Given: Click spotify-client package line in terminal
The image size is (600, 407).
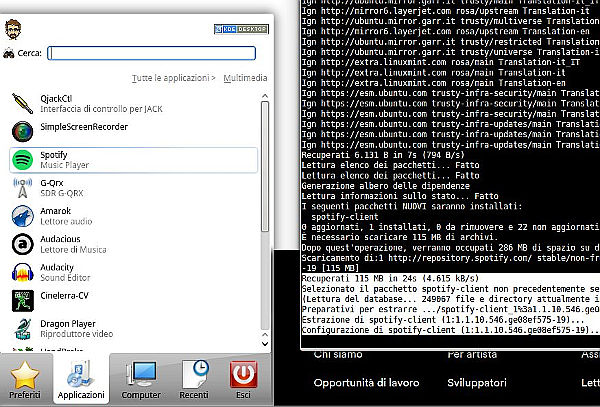Looking at the screenshot, I should pyautogui.click(x=345, y=217).
